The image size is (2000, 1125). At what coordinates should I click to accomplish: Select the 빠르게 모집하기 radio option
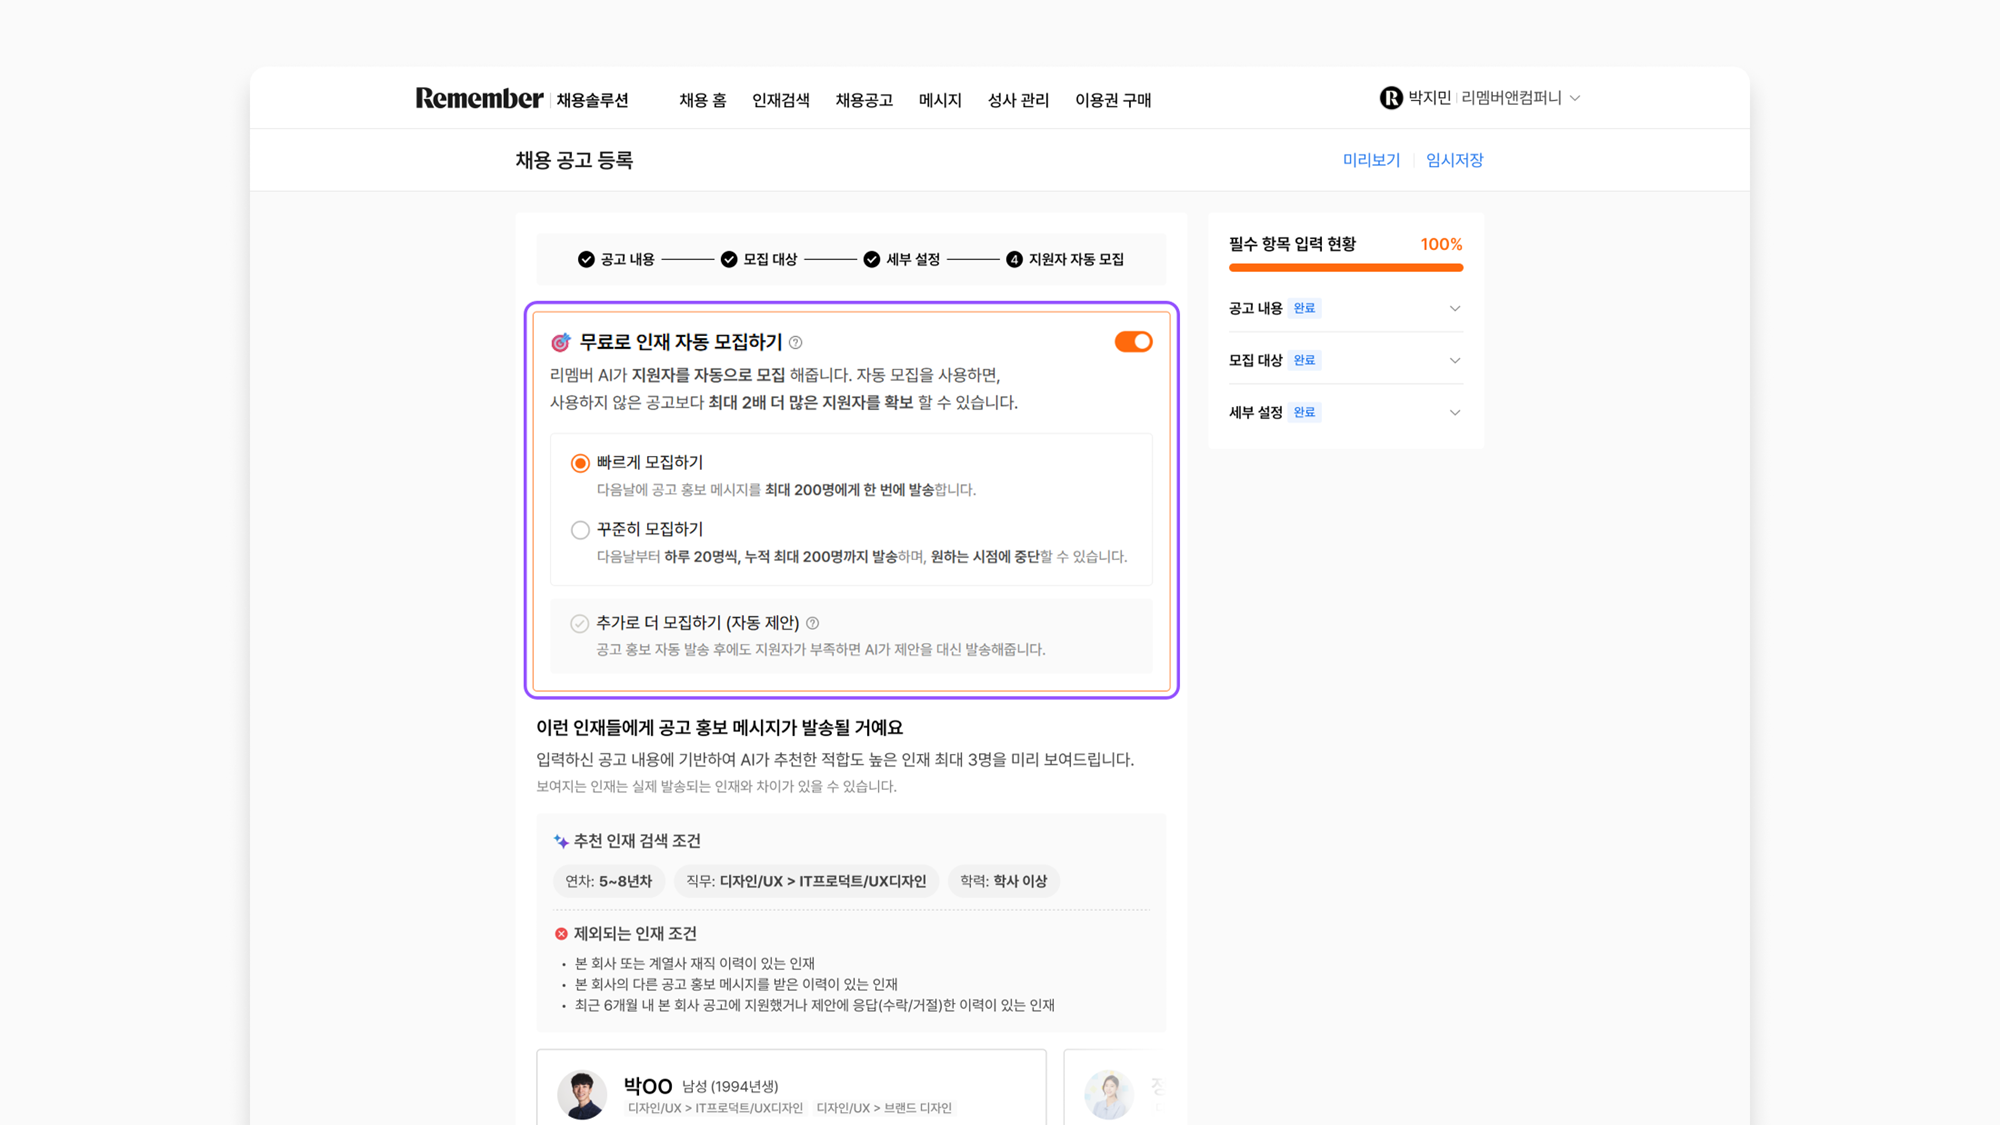pos(580,463)
